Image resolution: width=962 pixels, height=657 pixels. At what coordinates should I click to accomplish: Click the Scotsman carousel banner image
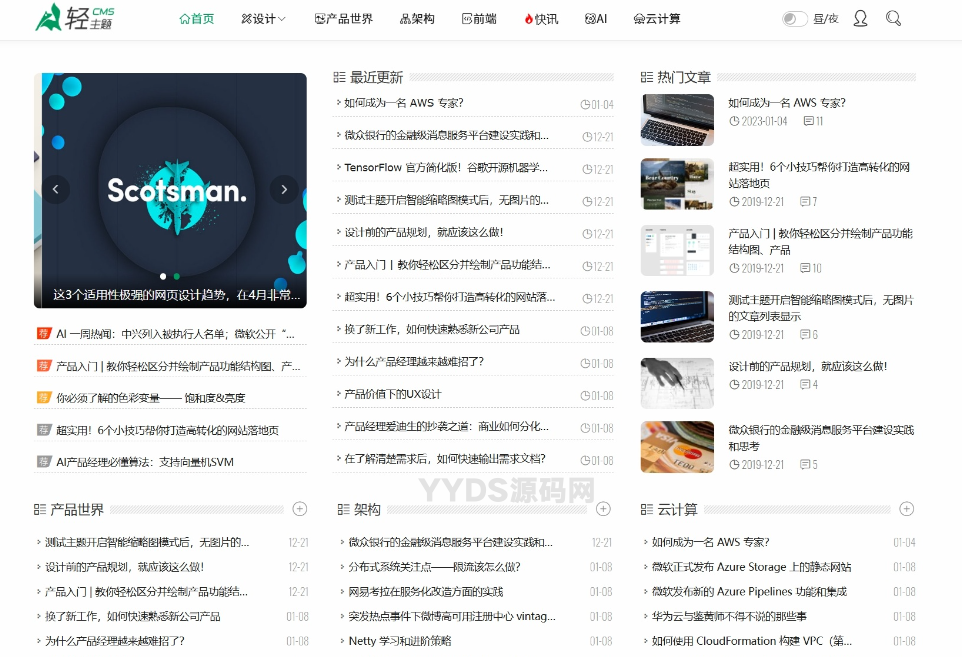pos(170,170)
